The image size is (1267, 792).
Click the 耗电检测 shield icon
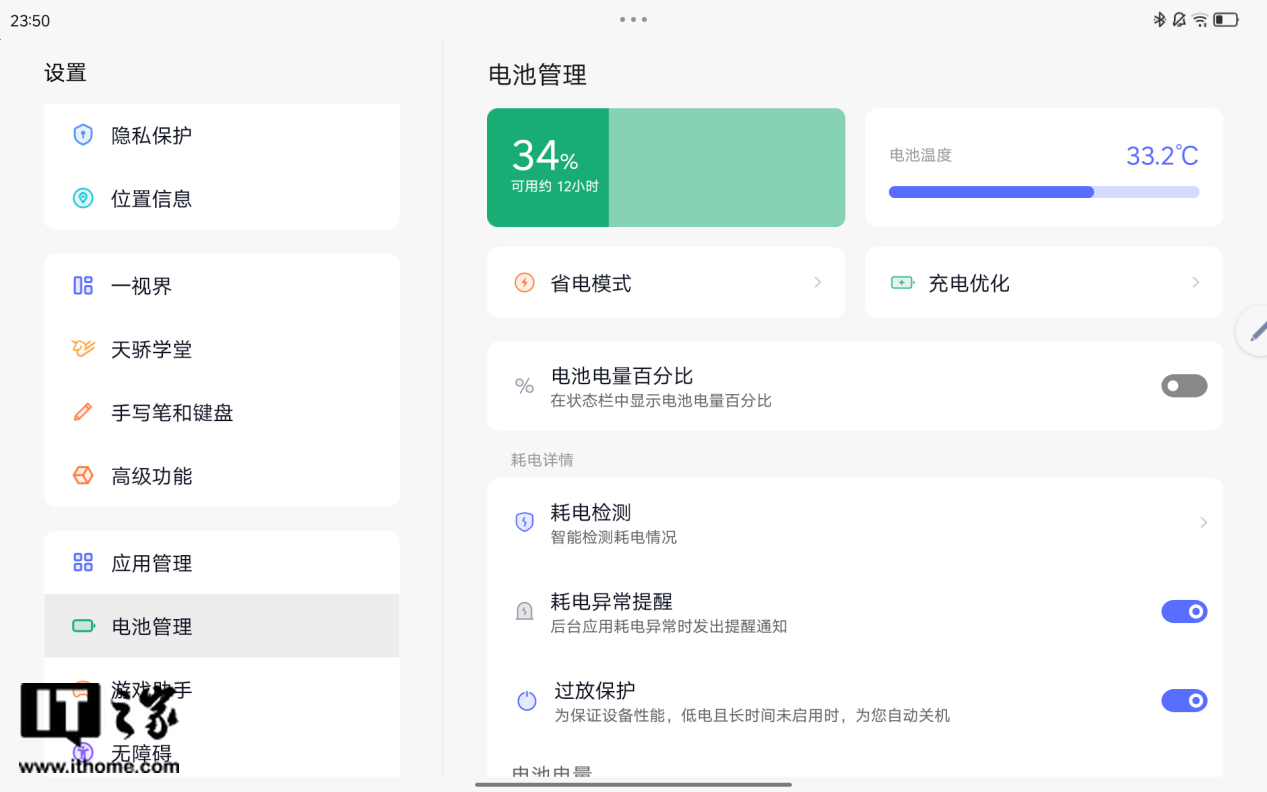(524, 522)
